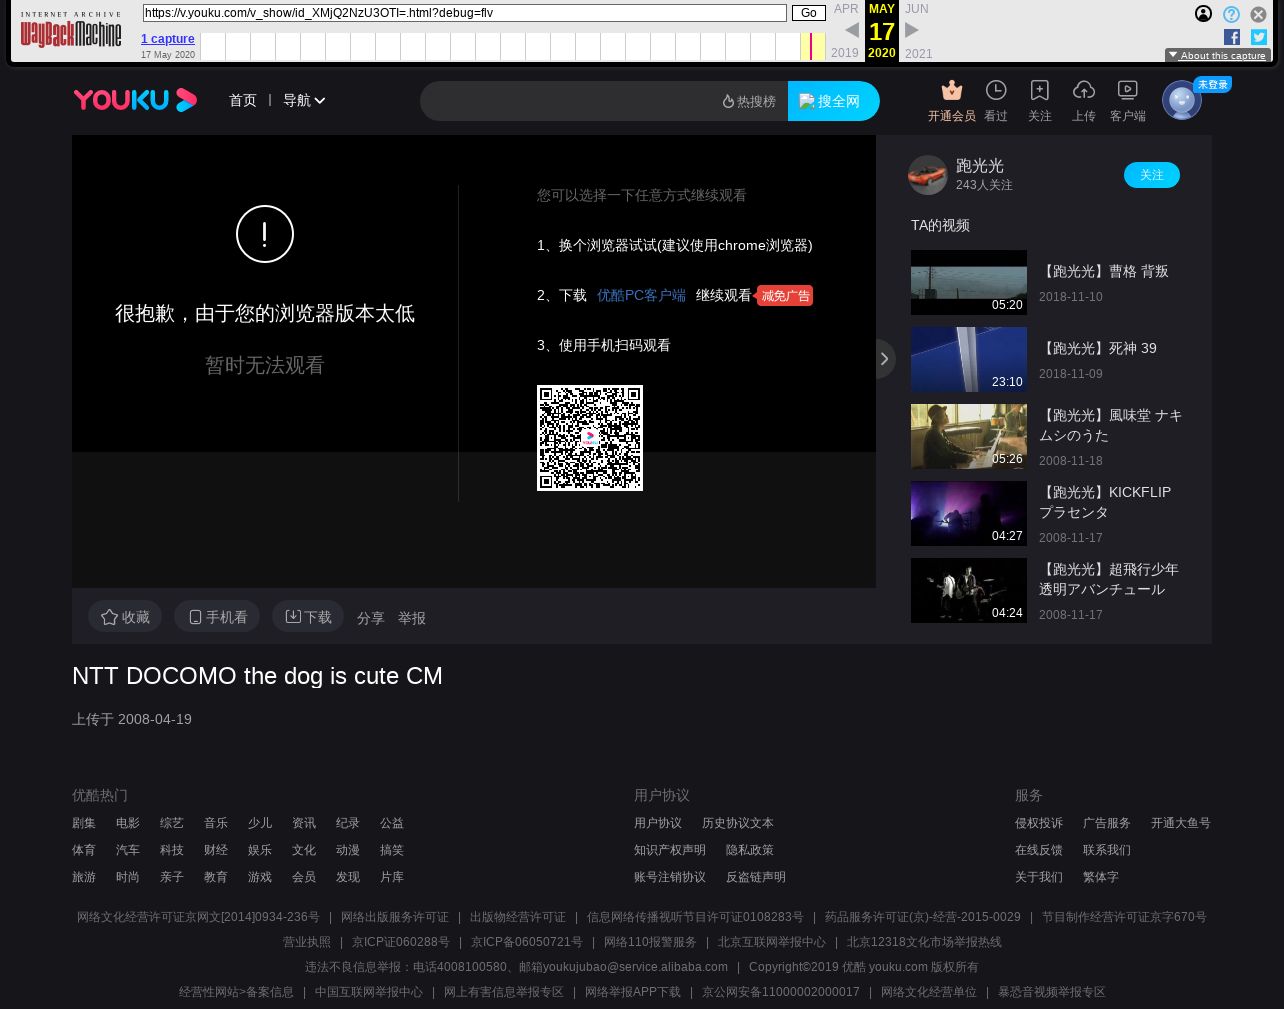
Task: Follow 跑光光 with 关注 button
Action: click(1152, 175)
